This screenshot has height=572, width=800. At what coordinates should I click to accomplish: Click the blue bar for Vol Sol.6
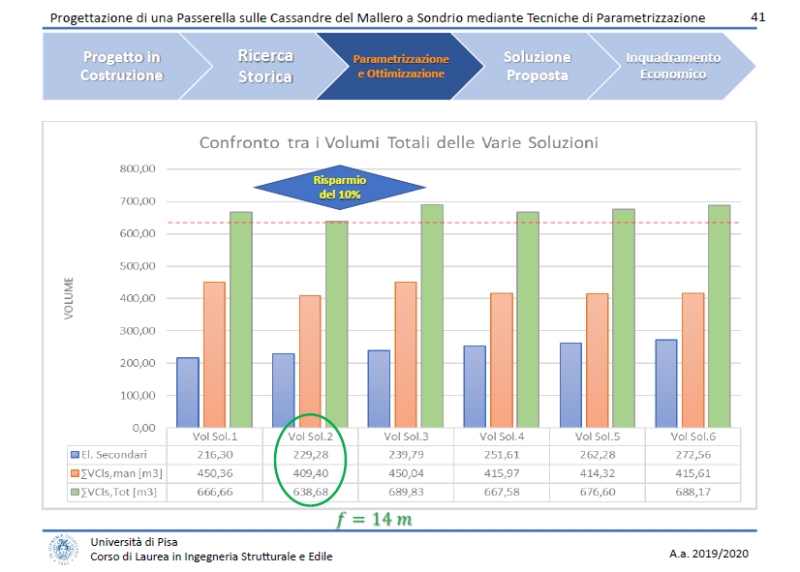tap(666, 383)
